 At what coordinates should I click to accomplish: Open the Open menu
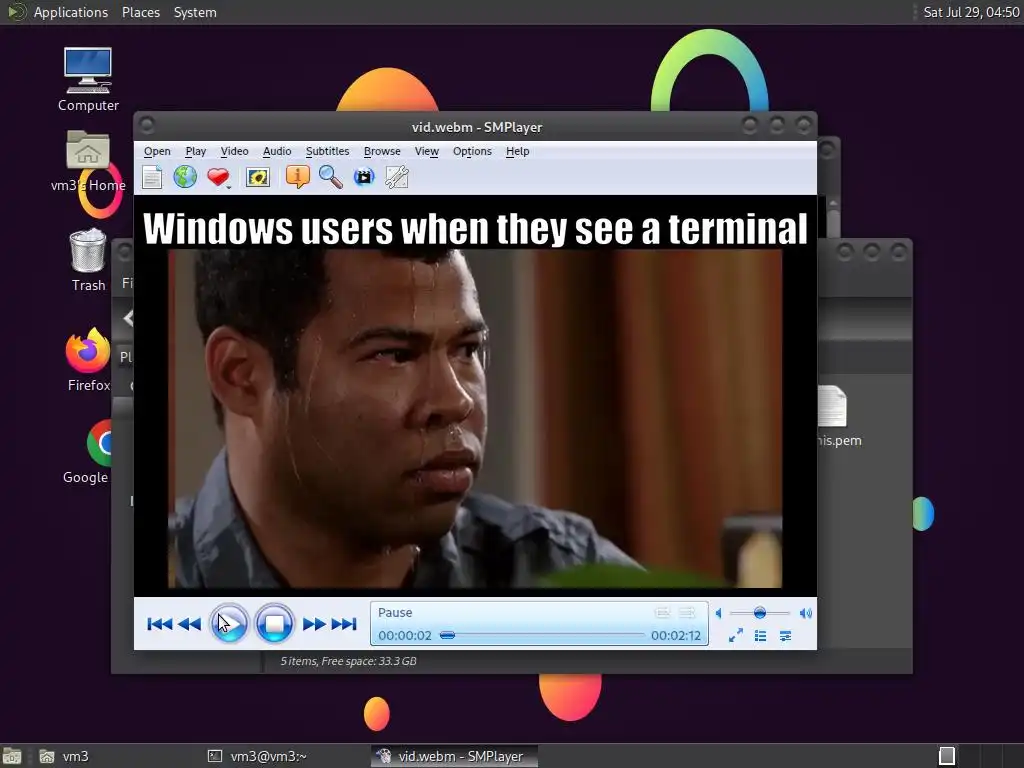click(x=157, y=152)
